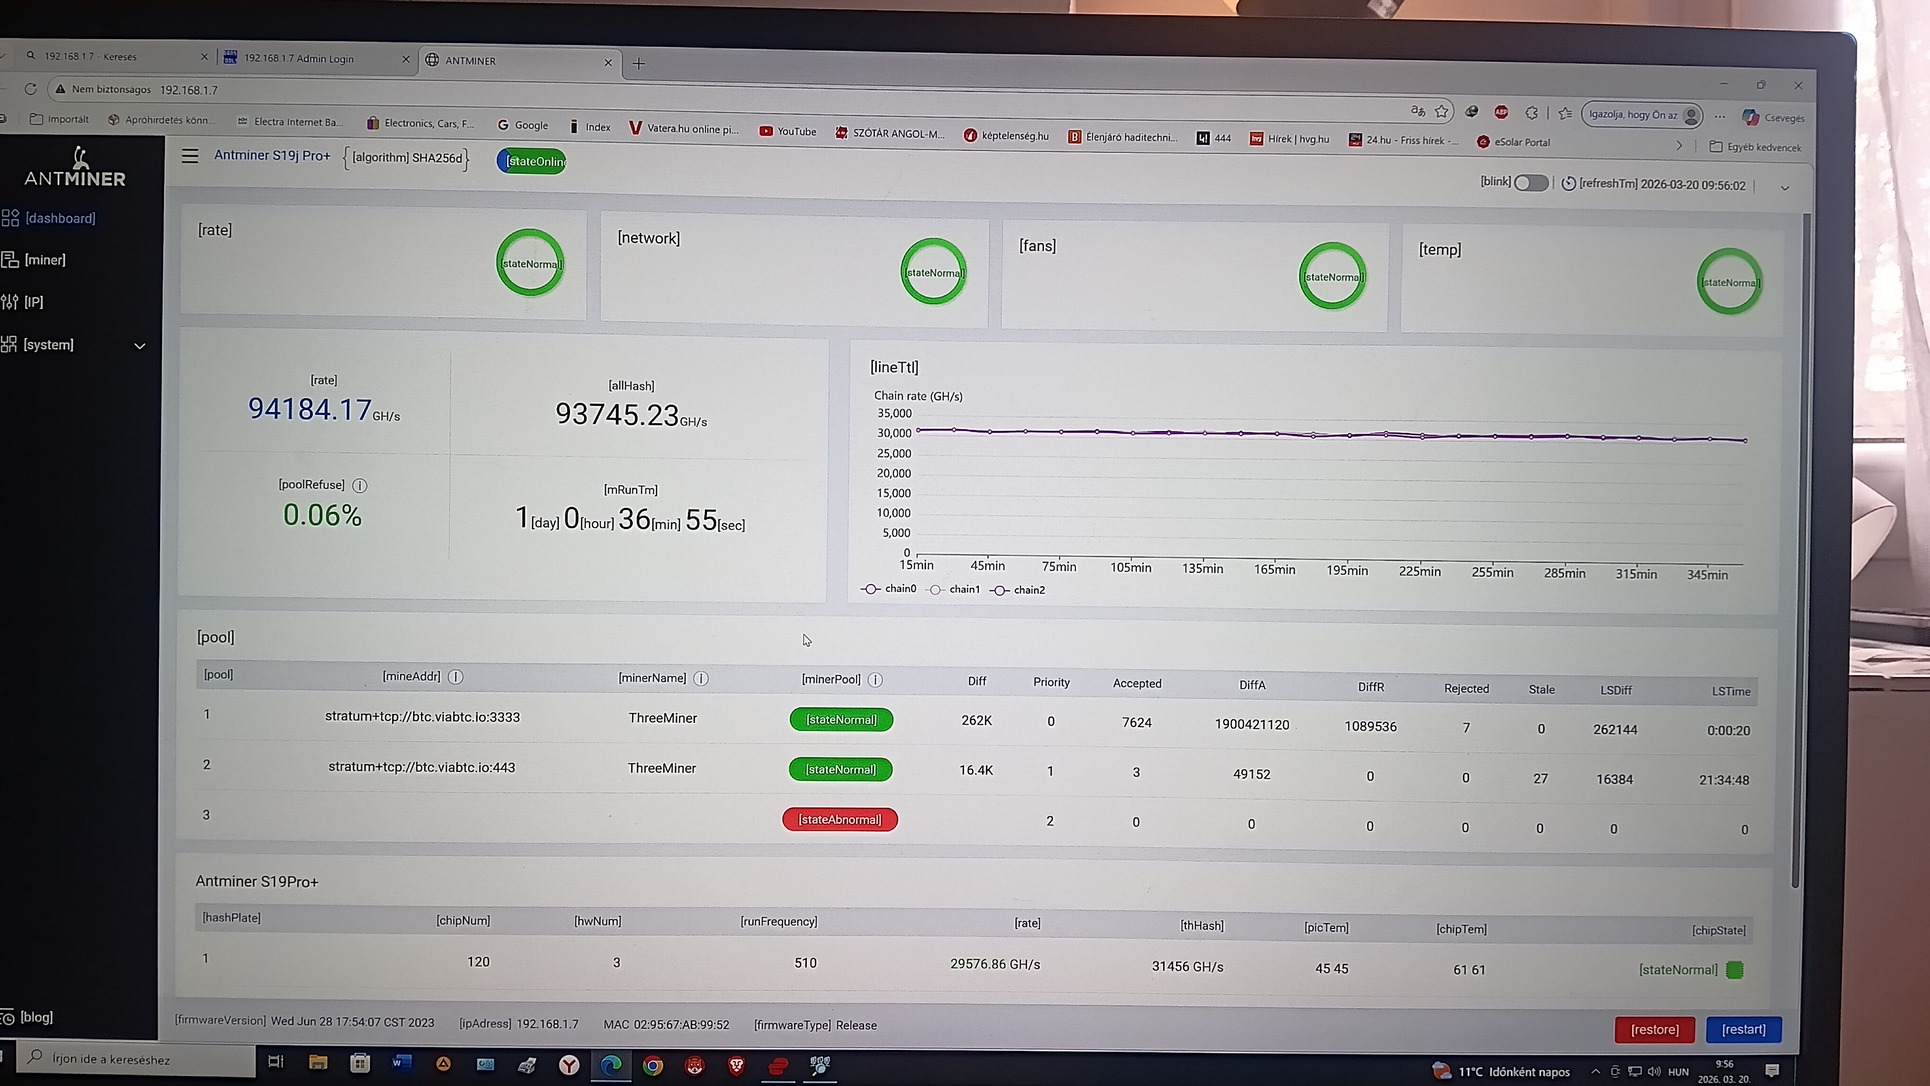
Task: Open the IP settings sidebar item
Action: click(x=33, y=302)
